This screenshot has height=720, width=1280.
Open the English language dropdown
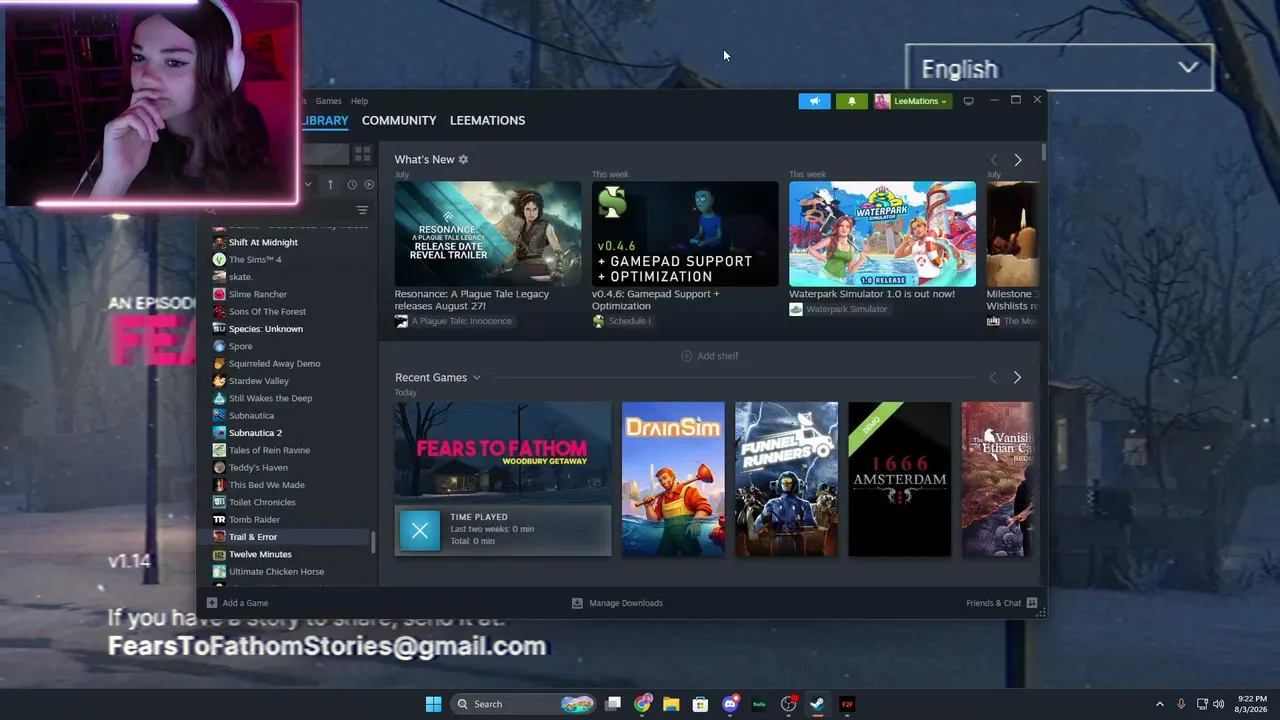click(1059, 68)
